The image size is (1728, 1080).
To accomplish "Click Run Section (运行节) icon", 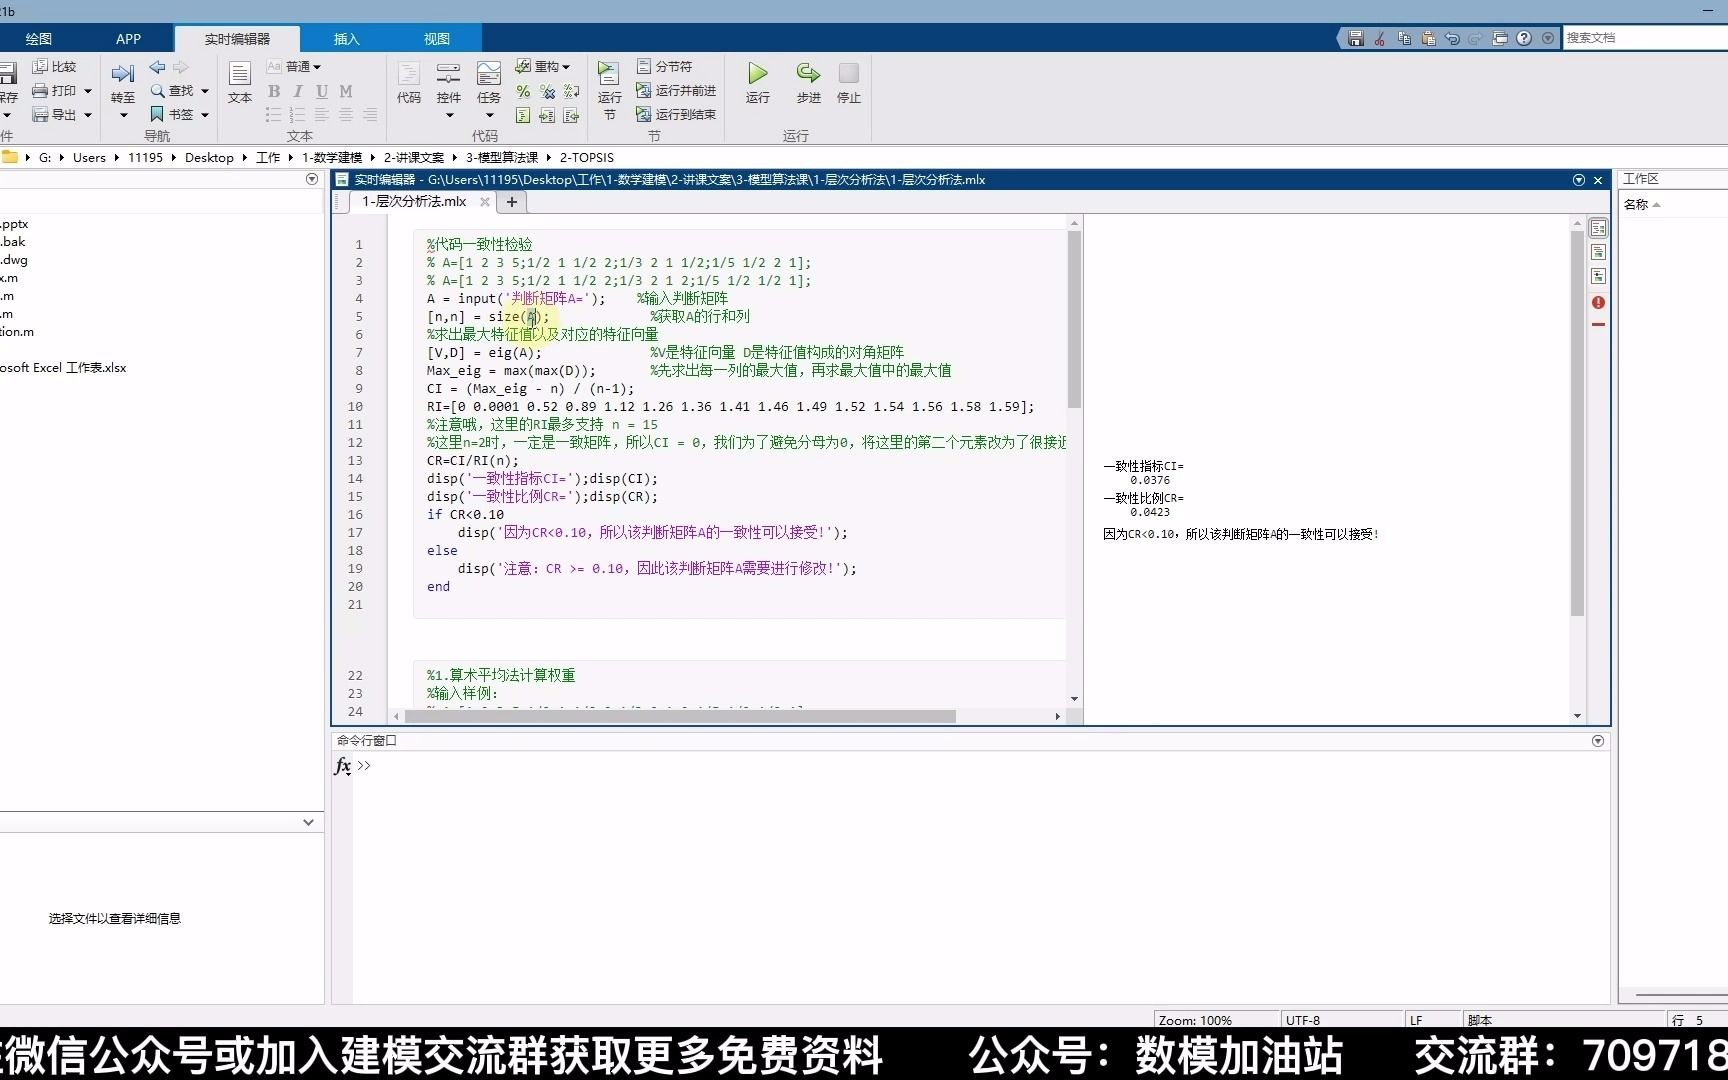I will click(609, 73).
